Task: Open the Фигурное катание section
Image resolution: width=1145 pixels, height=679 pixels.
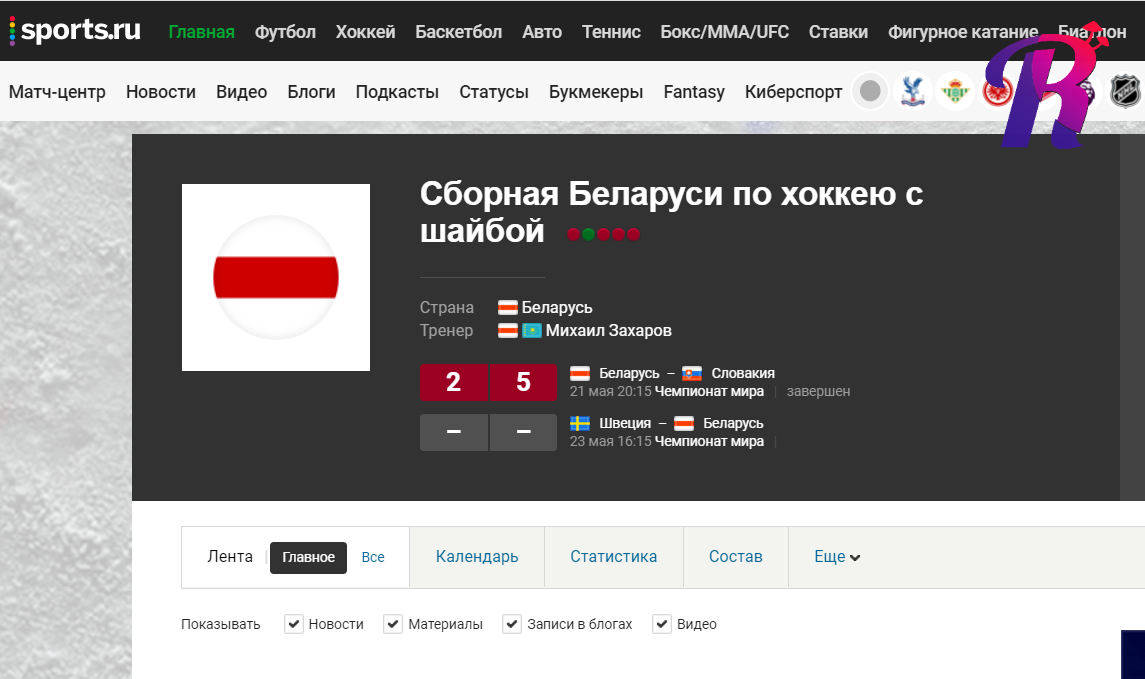Action: tap(963, 32)
